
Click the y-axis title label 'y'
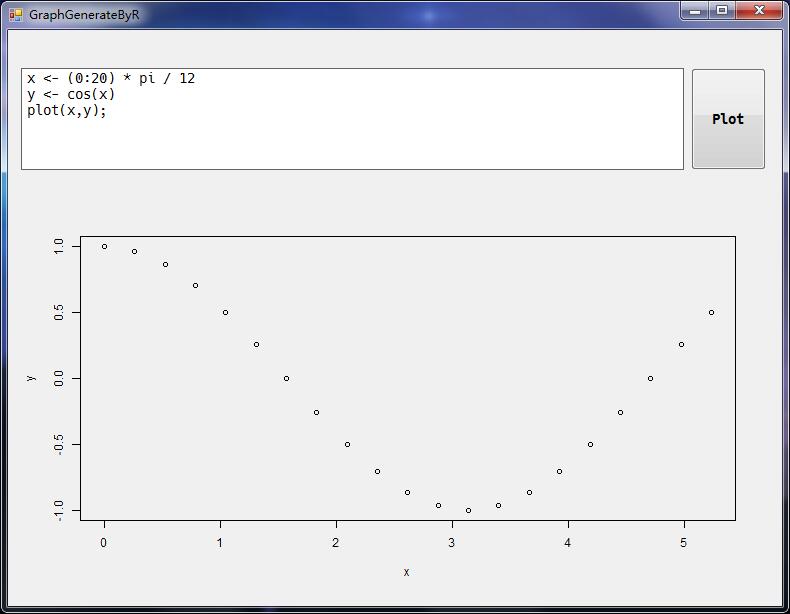tap(31, 378)
